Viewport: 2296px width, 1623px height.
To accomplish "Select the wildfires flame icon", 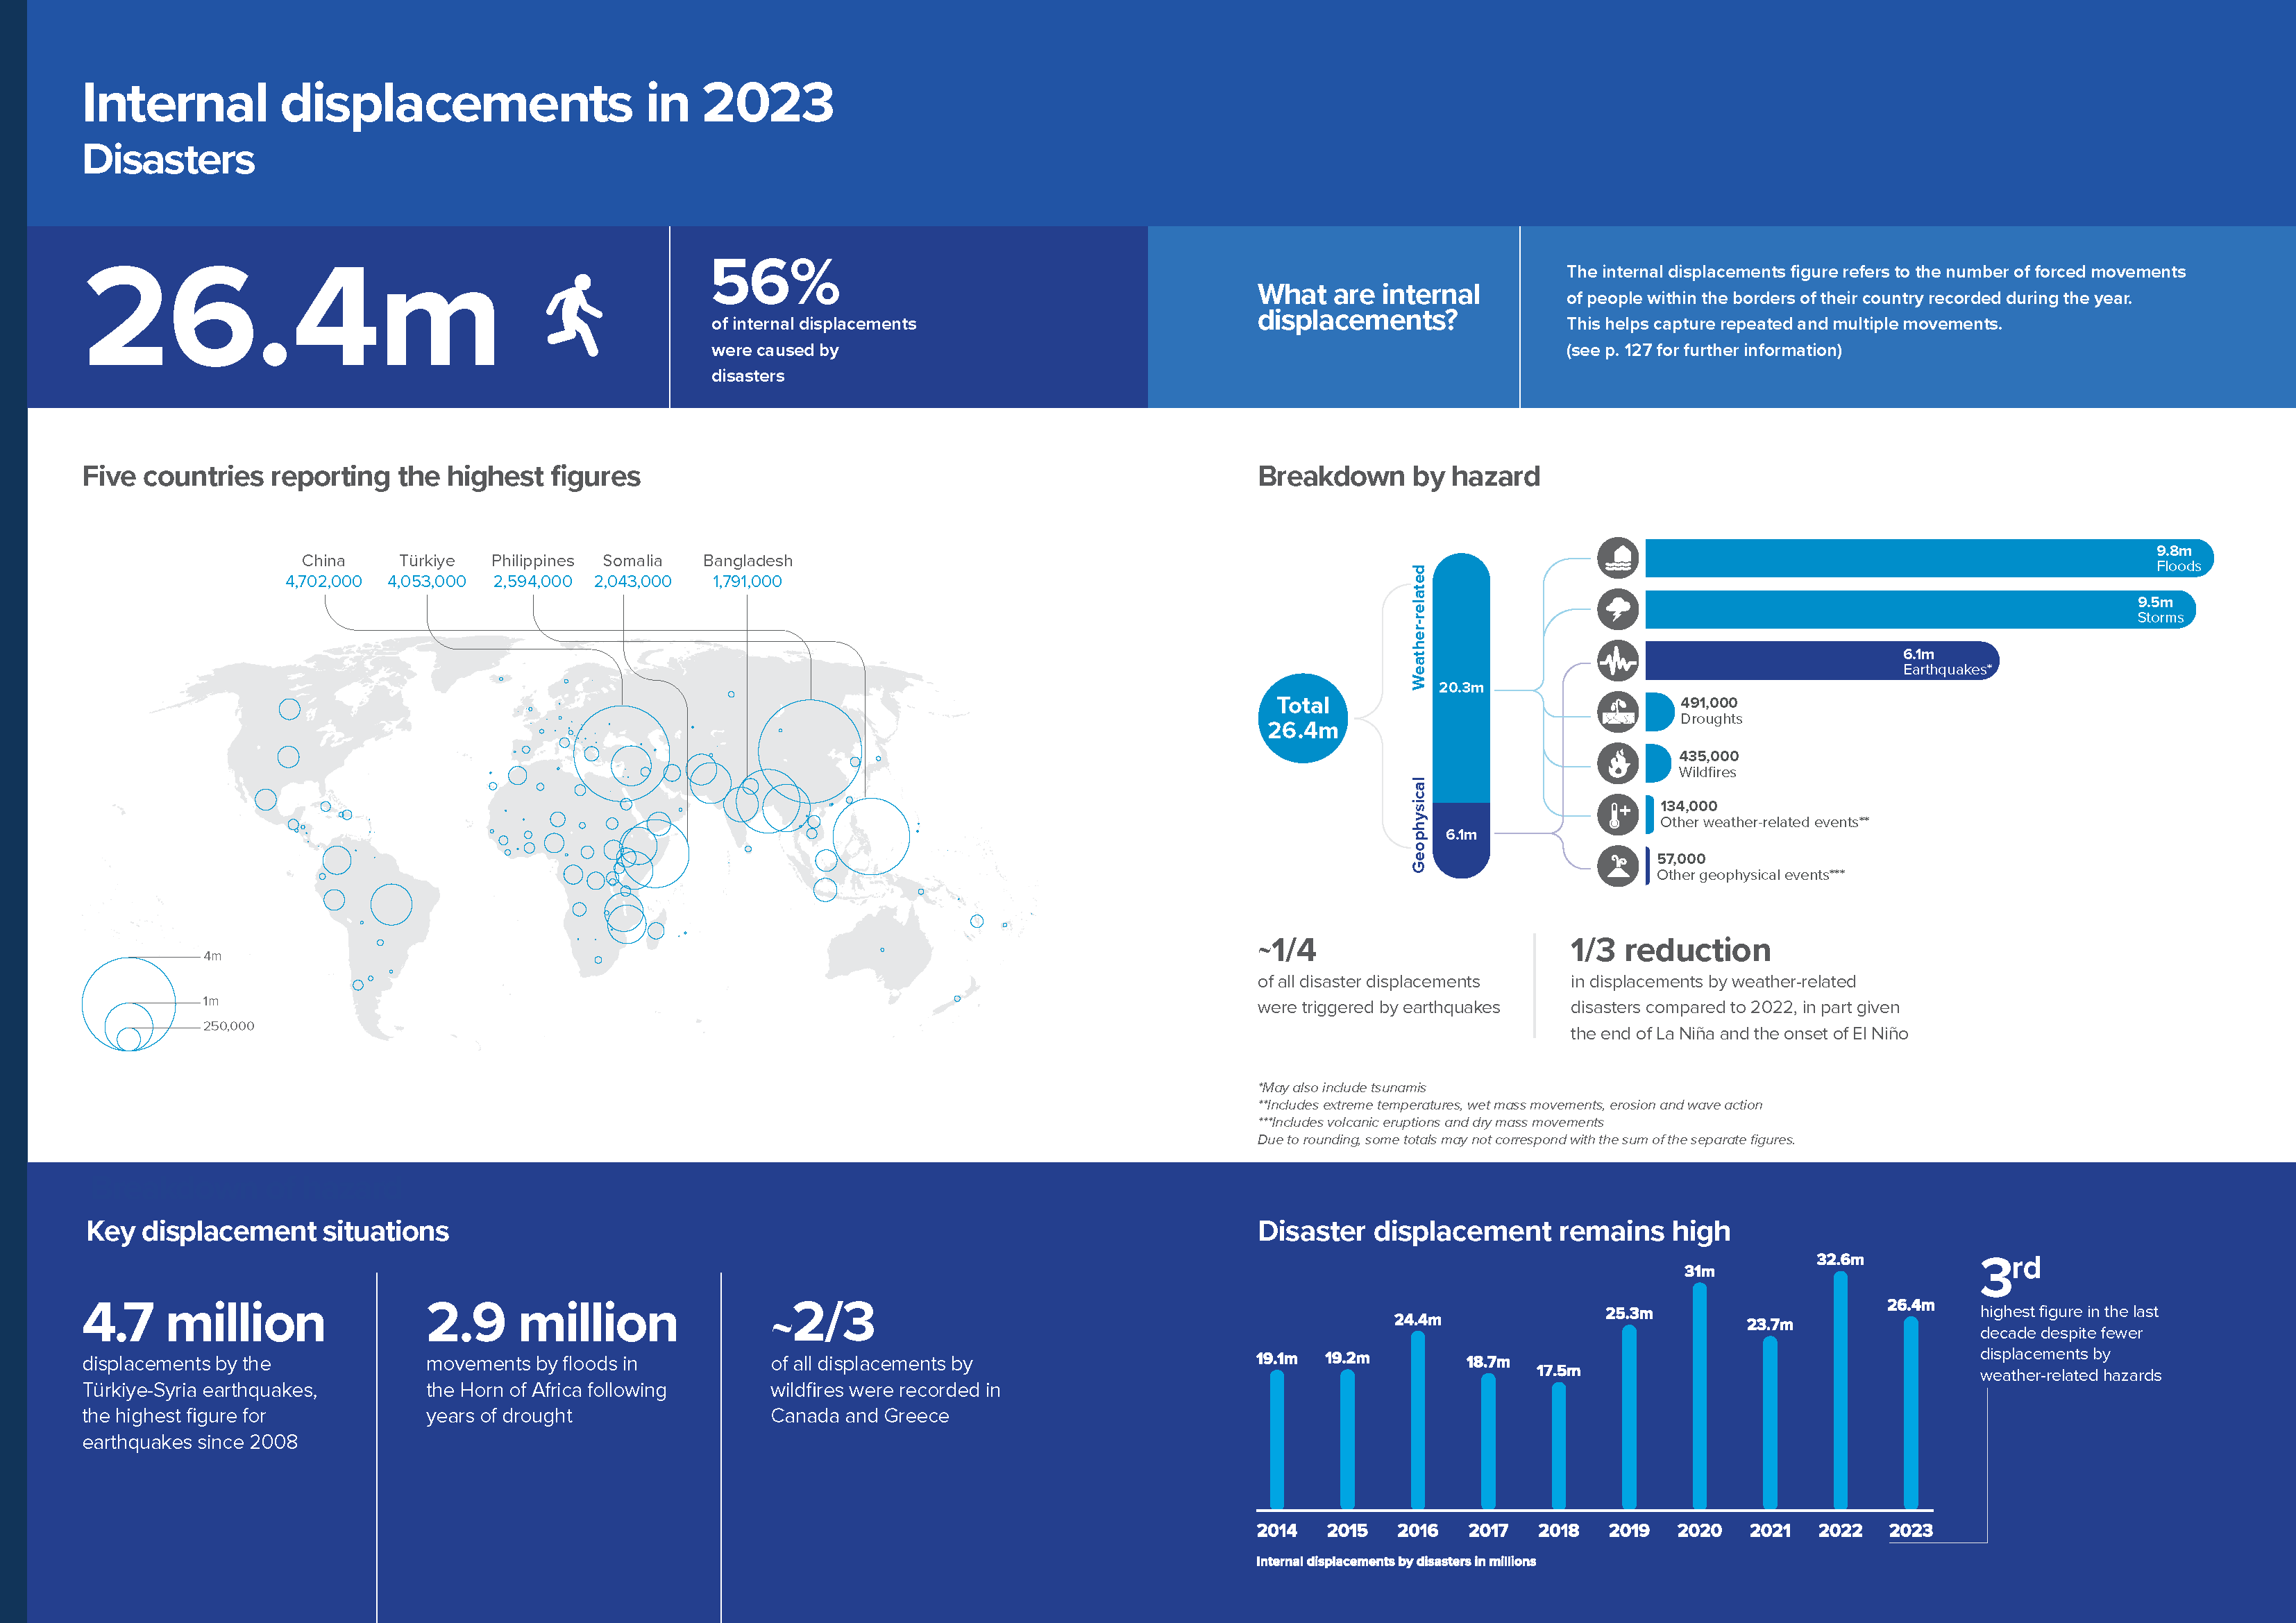I will [x=1618, y=762].
